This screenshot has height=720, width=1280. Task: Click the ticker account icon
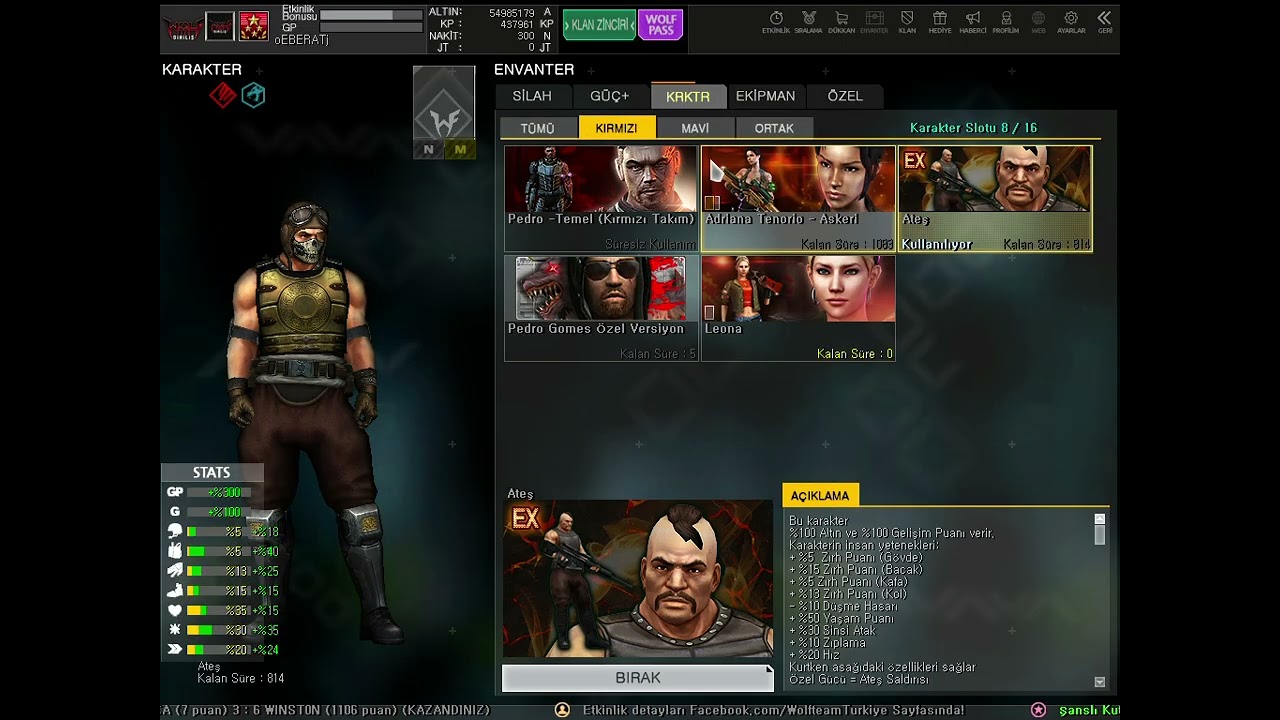[562, 710]
